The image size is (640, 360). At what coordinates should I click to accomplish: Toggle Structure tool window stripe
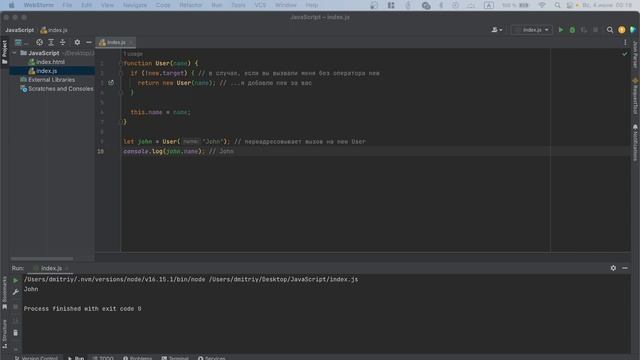click(x=4, y=333)
